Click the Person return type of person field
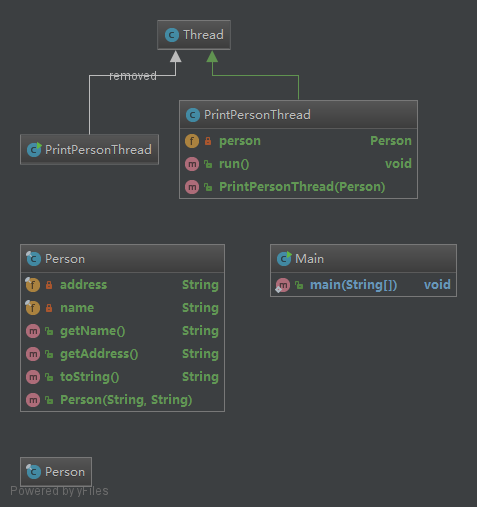This screenshot has width=477, height=507. 391,141
